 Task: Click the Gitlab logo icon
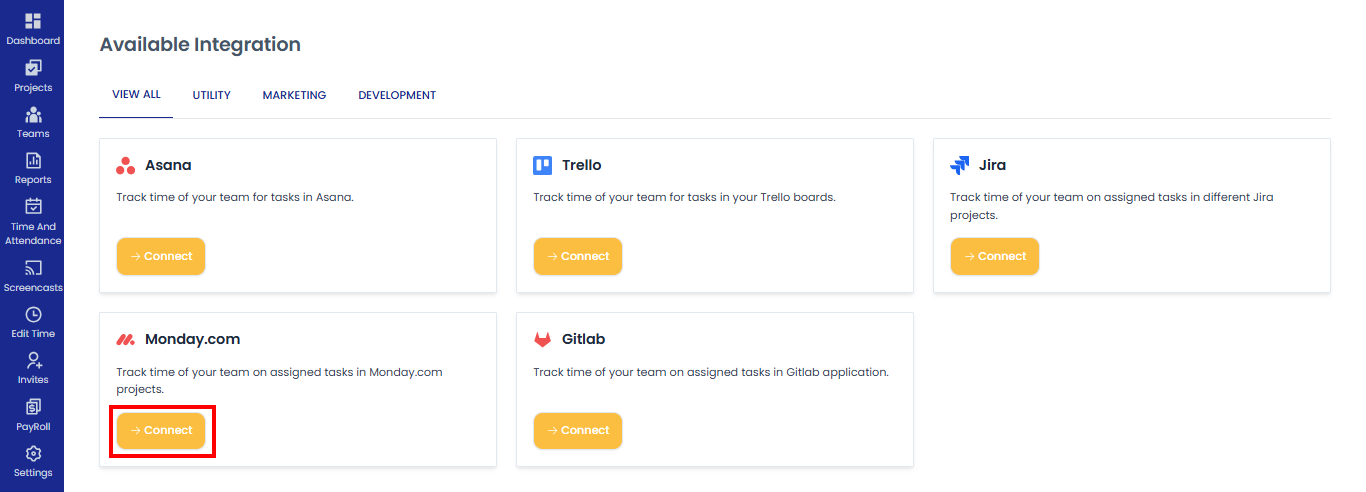pos(542,339)
